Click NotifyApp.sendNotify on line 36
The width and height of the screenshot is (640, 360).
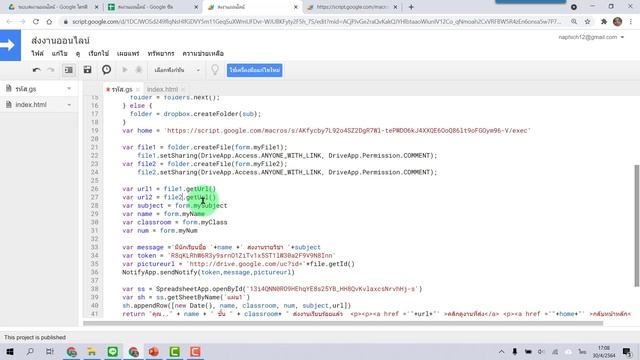(160, 272)
